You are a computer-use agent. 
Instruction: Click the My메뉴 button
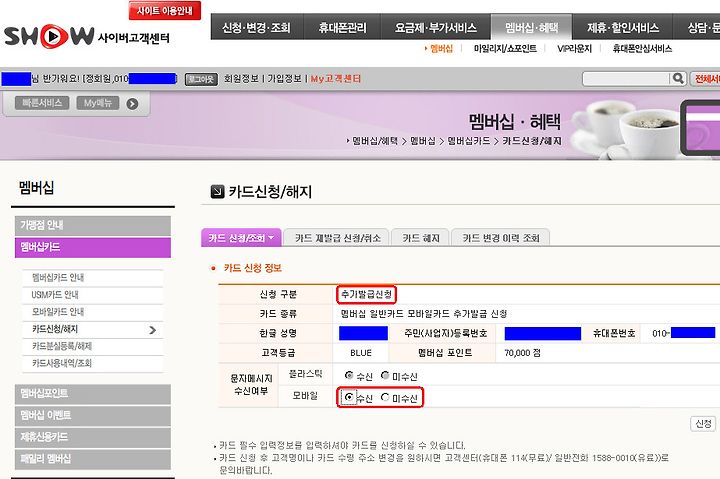[x=97, y=103]
